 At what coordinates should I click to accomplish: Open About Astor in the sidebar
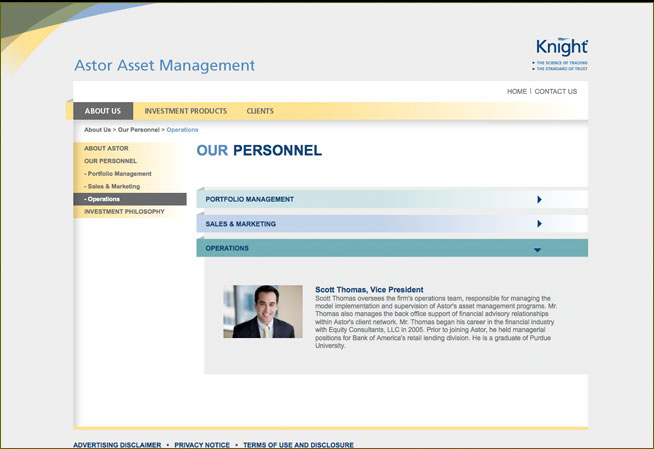coord(106,148)
